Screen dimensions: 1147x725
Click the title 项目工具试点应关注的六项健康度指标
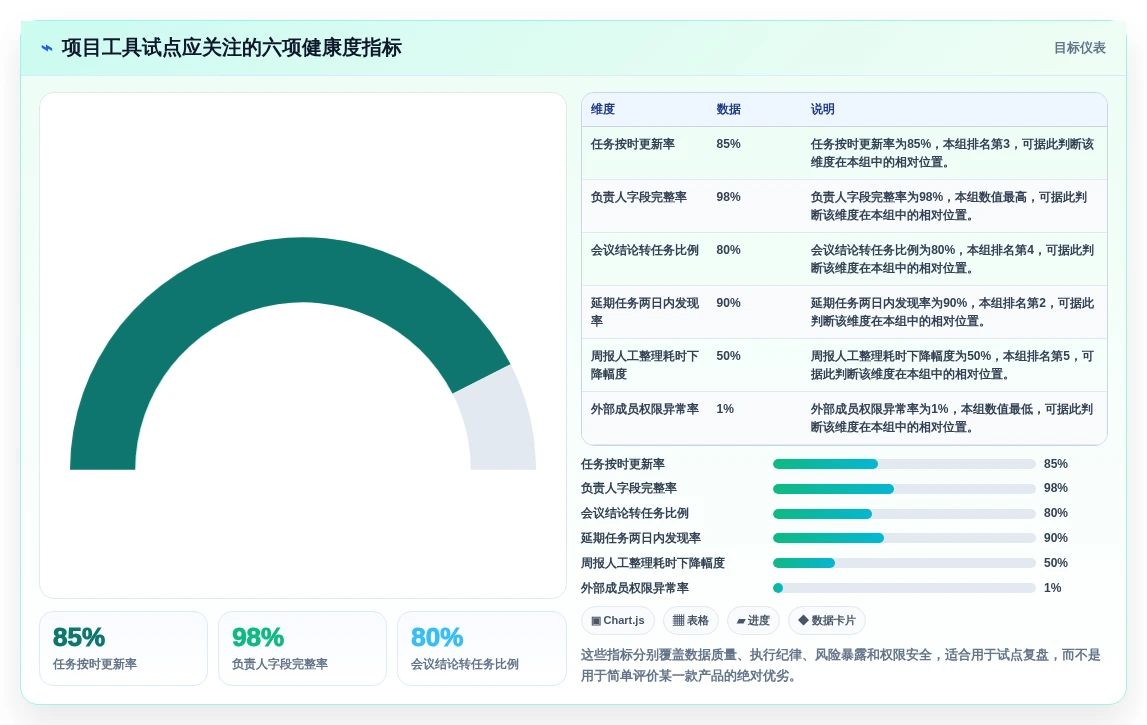click(x=232, y=48)
